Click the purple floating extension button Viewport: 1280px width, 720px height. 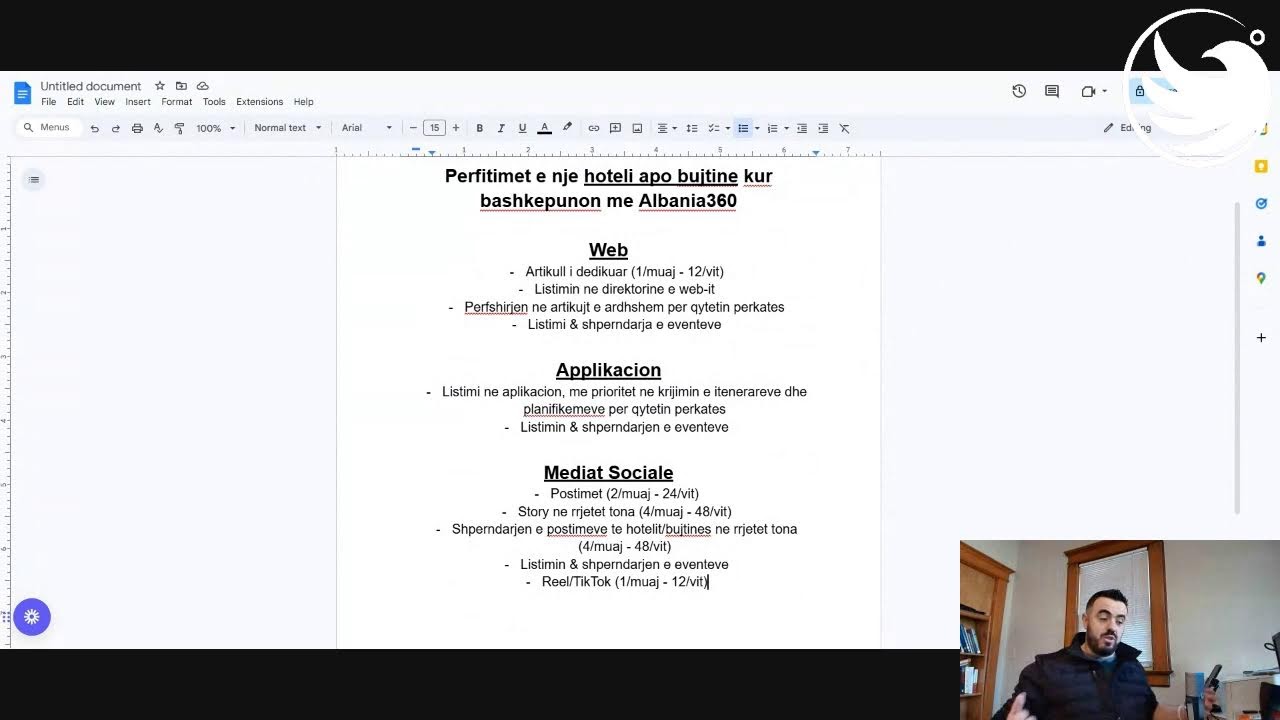[32, 617]
